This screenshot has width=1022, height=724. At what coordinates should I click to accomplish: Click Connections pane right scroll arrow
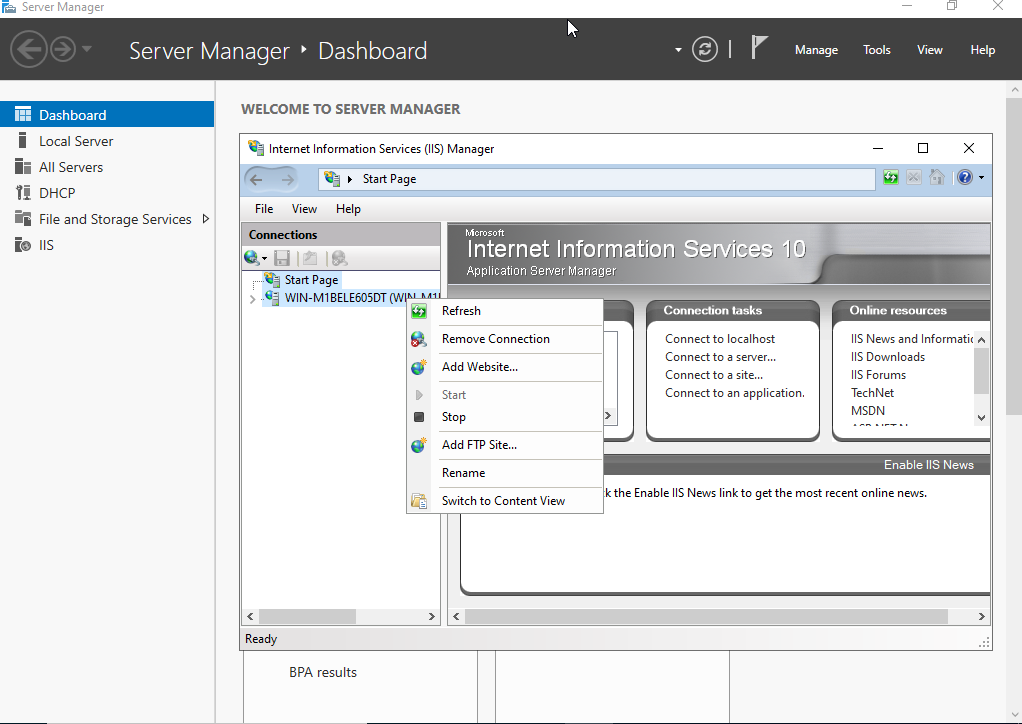(x=431, y=616)
